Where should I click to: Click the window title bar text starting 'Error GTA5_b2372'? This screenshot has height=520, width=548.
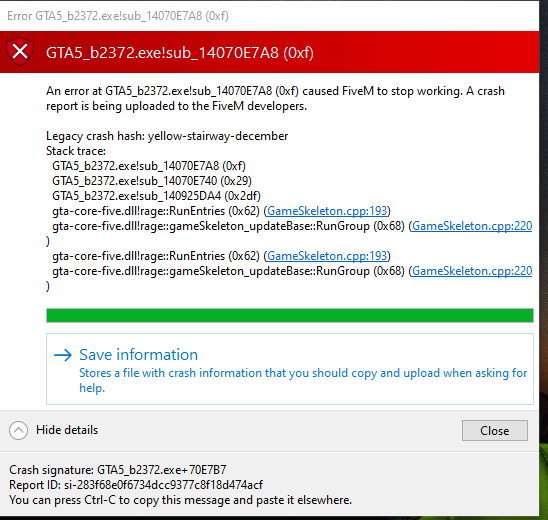(118, 16)
